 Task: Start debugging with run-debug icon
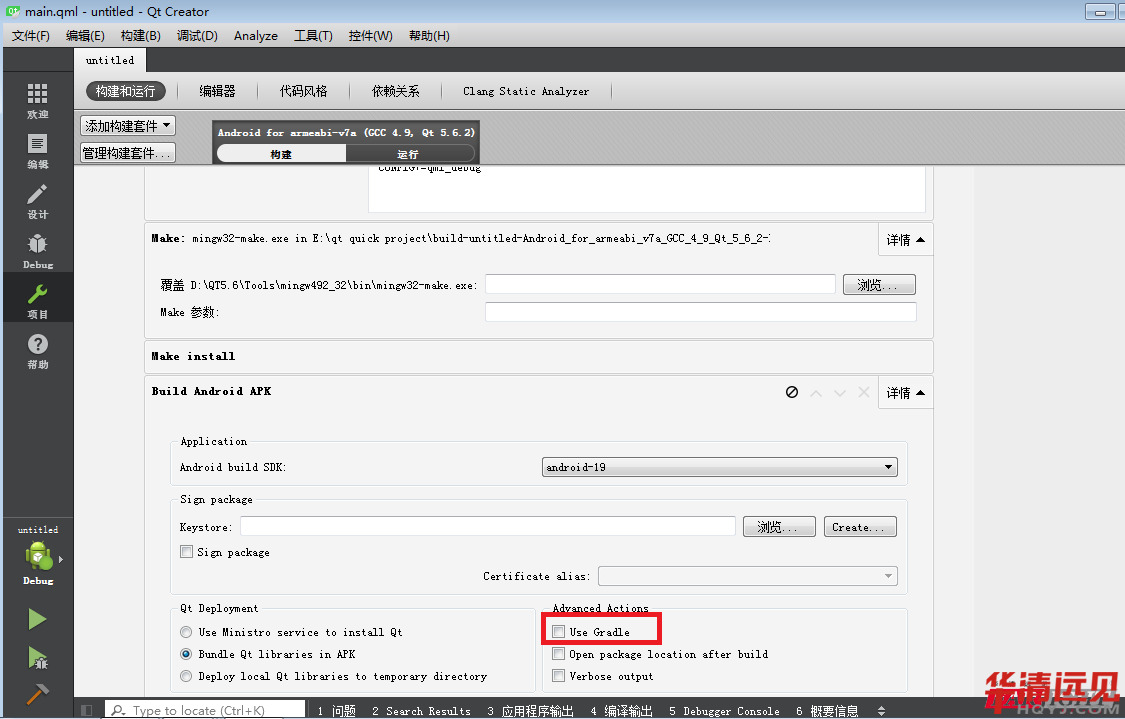tap(37, 657)
